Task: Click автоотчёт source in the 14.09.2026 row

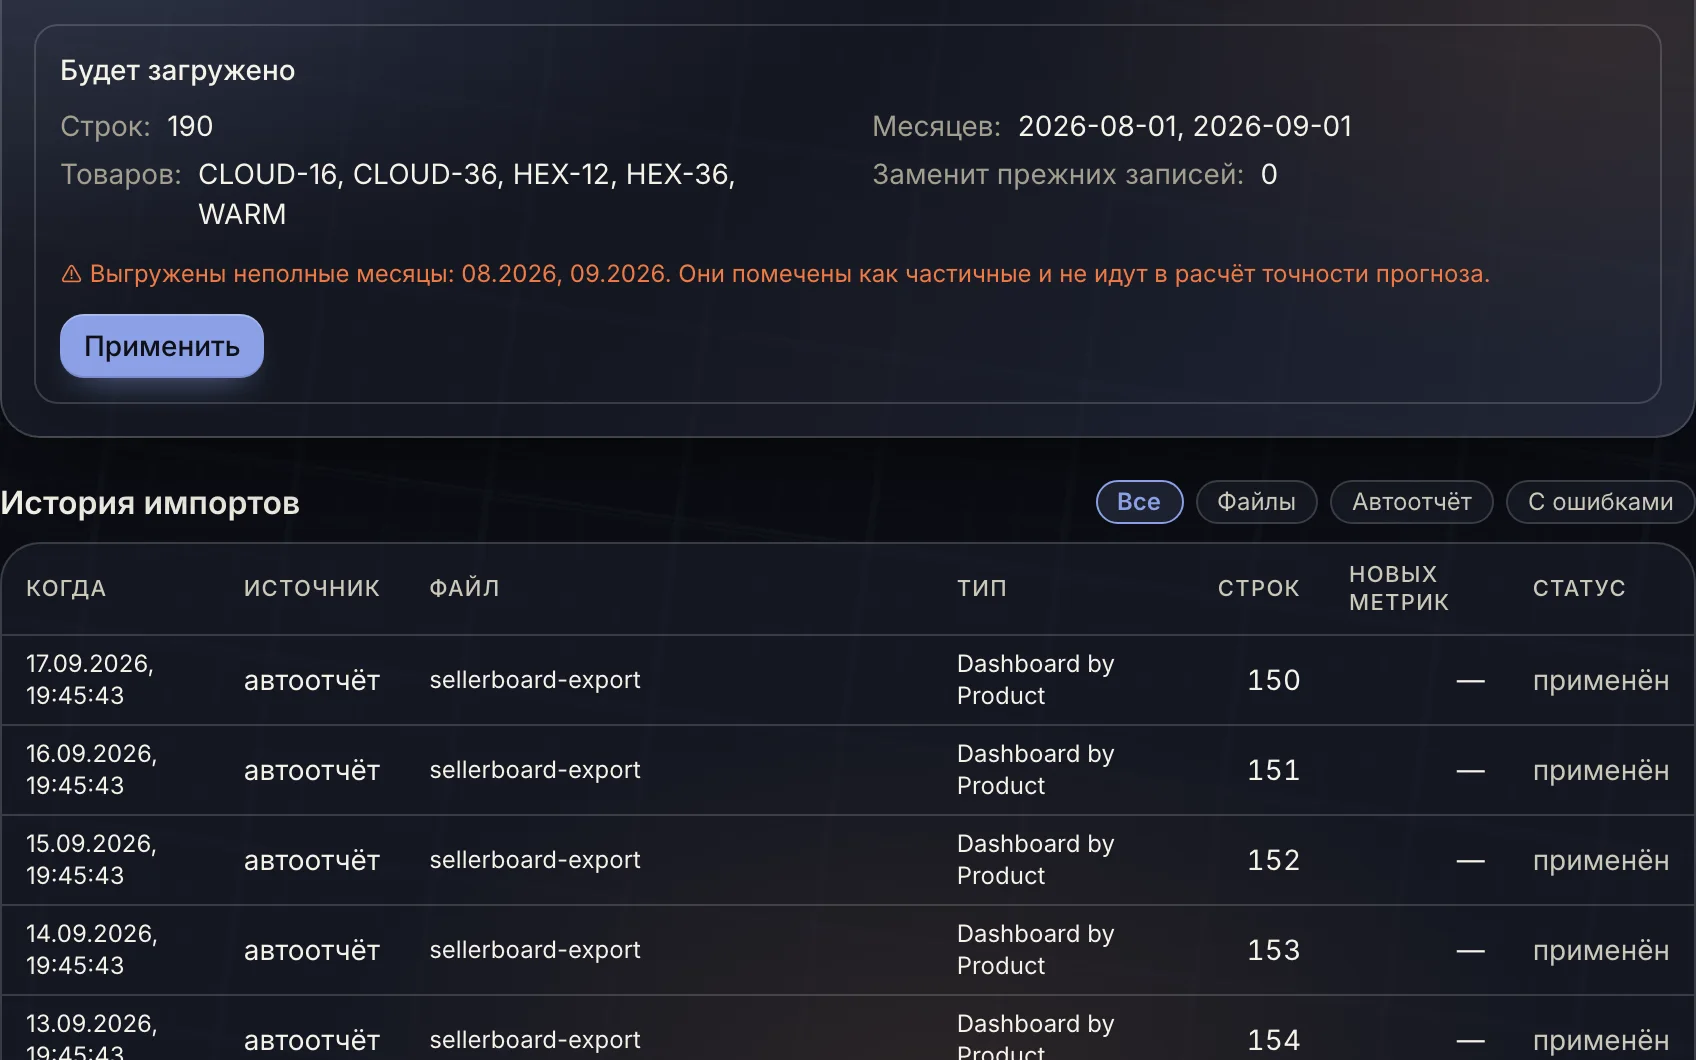Action: pyautogui.click(x=312, y=951)
